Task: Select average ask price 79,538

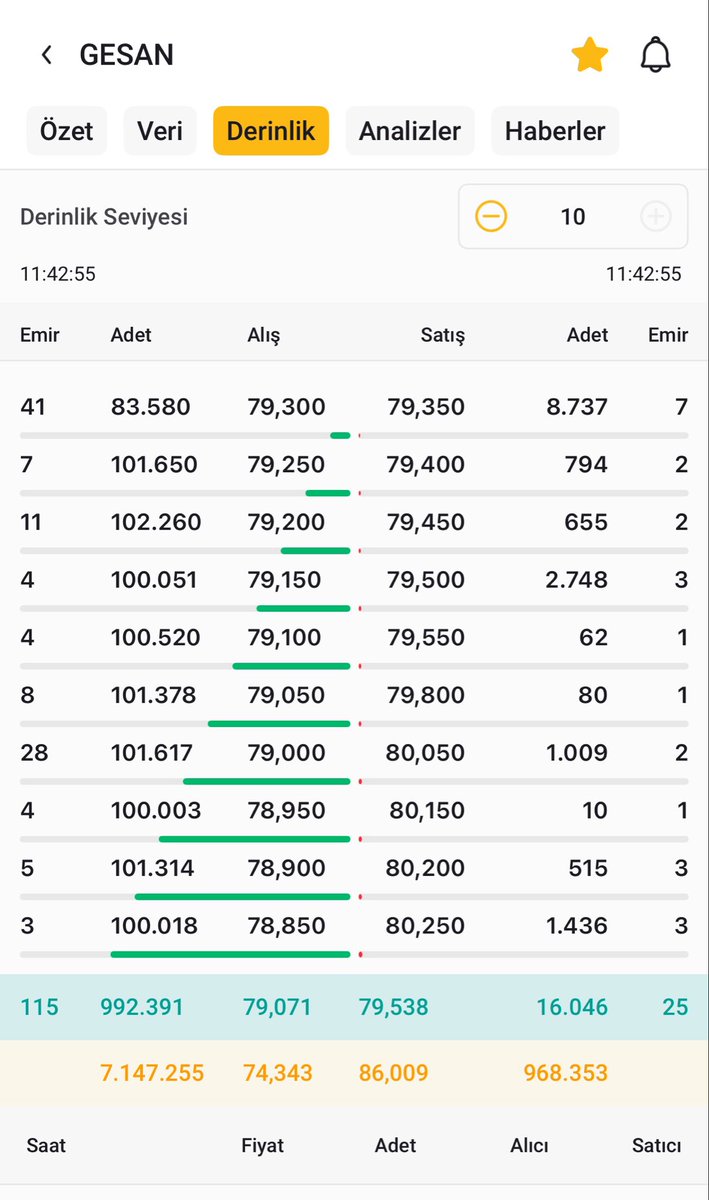Action: coord(393,1007)
